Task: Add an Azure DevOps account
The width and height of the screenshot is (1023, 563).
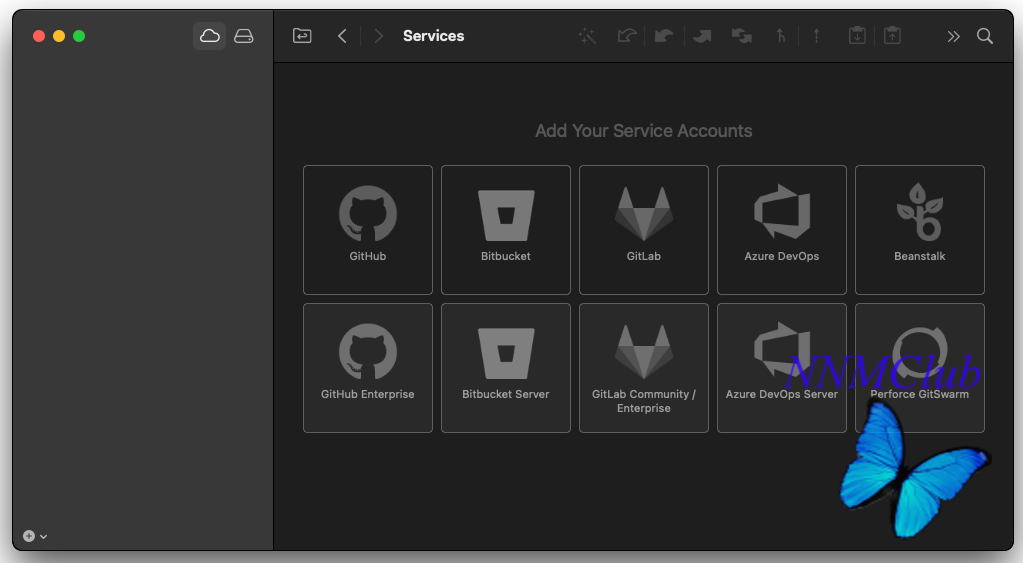Action: tap(782, 230)
